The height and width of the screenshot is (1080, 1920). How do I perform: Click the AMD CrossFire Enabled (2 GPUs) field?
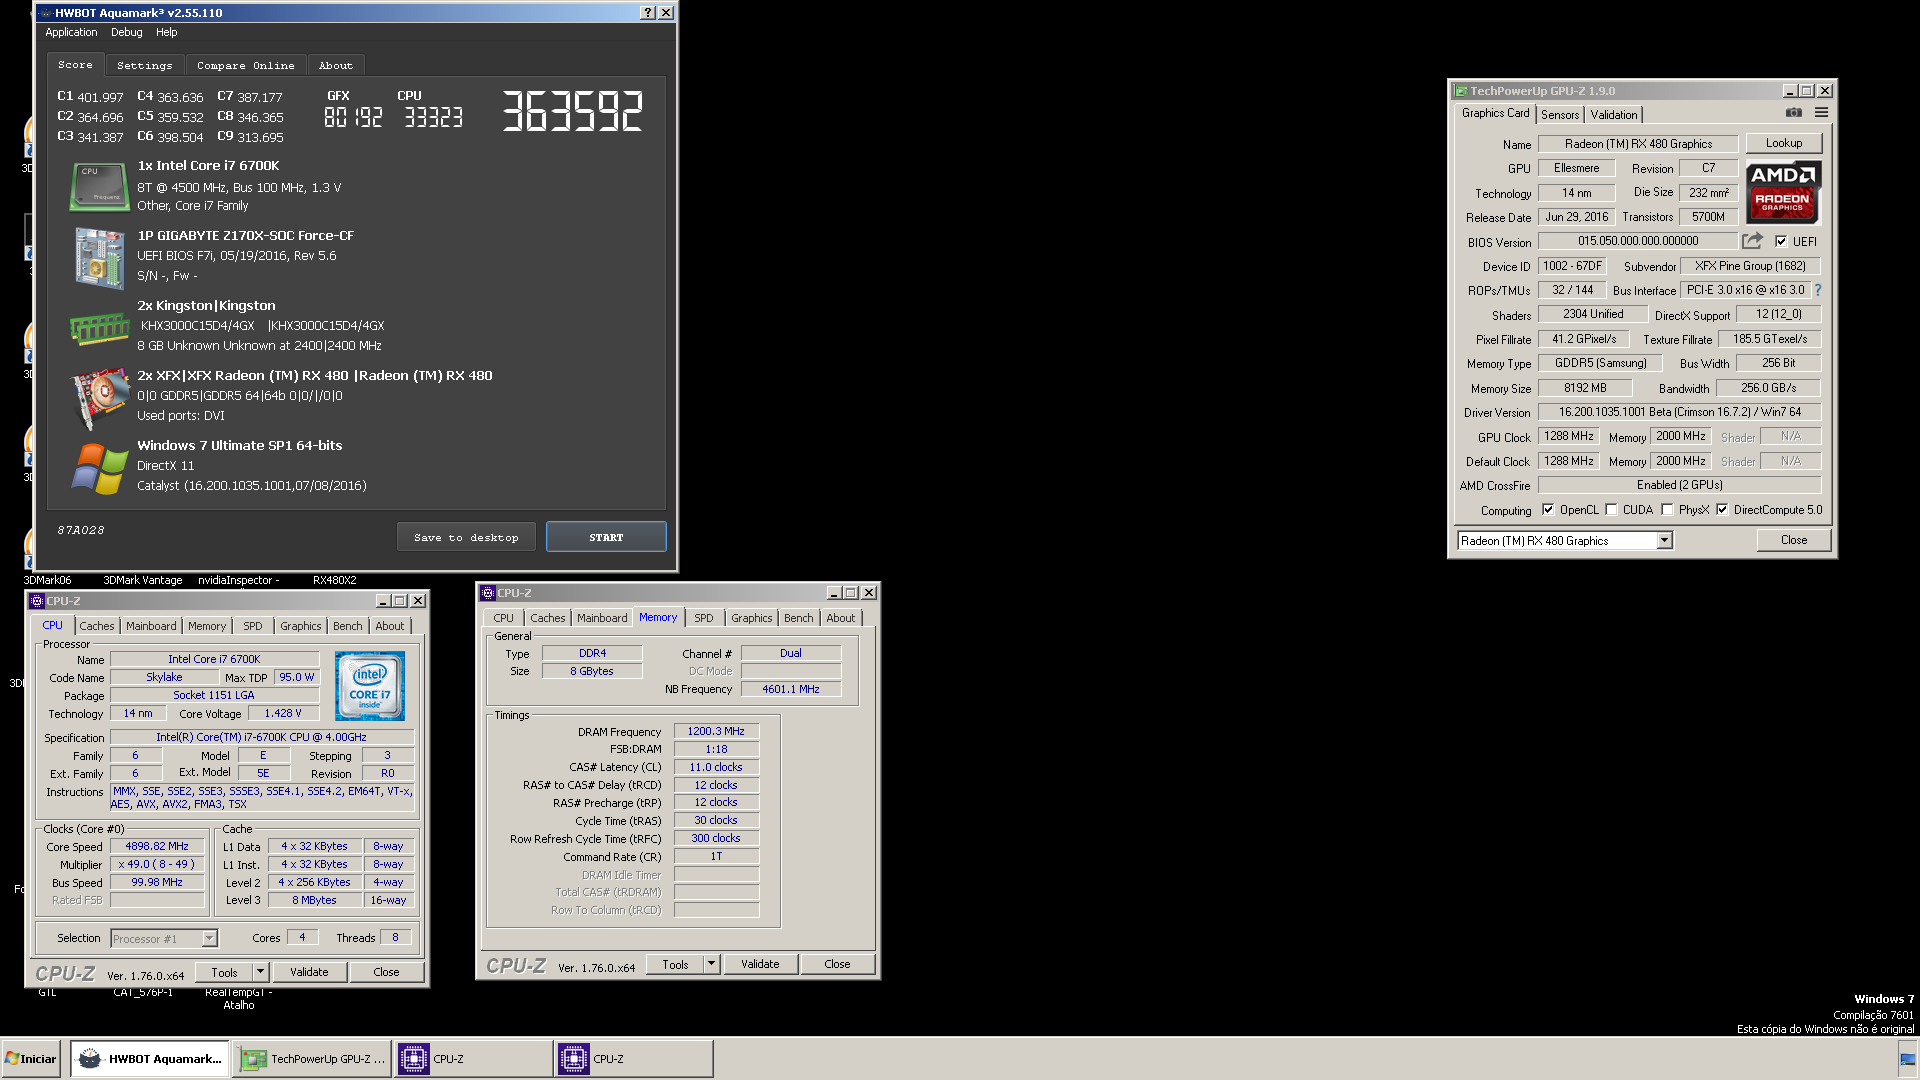[1680, 485]
